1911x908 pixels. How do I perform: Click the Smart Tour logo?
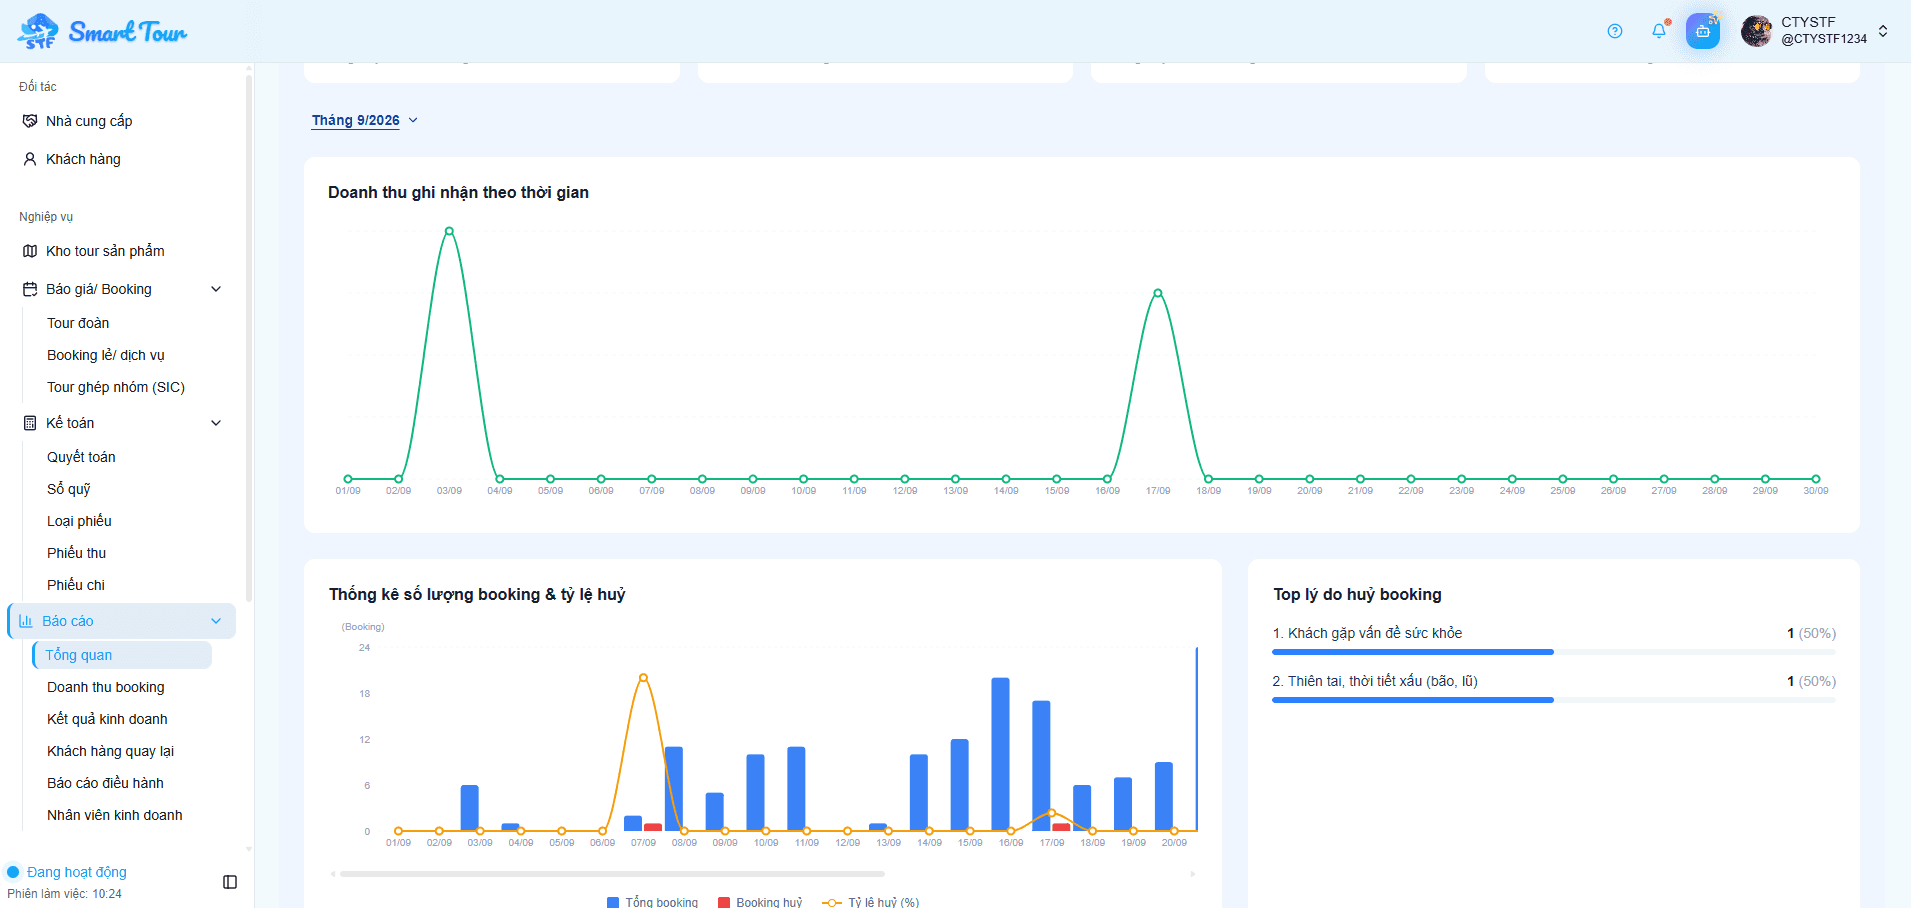click(102, 31)
